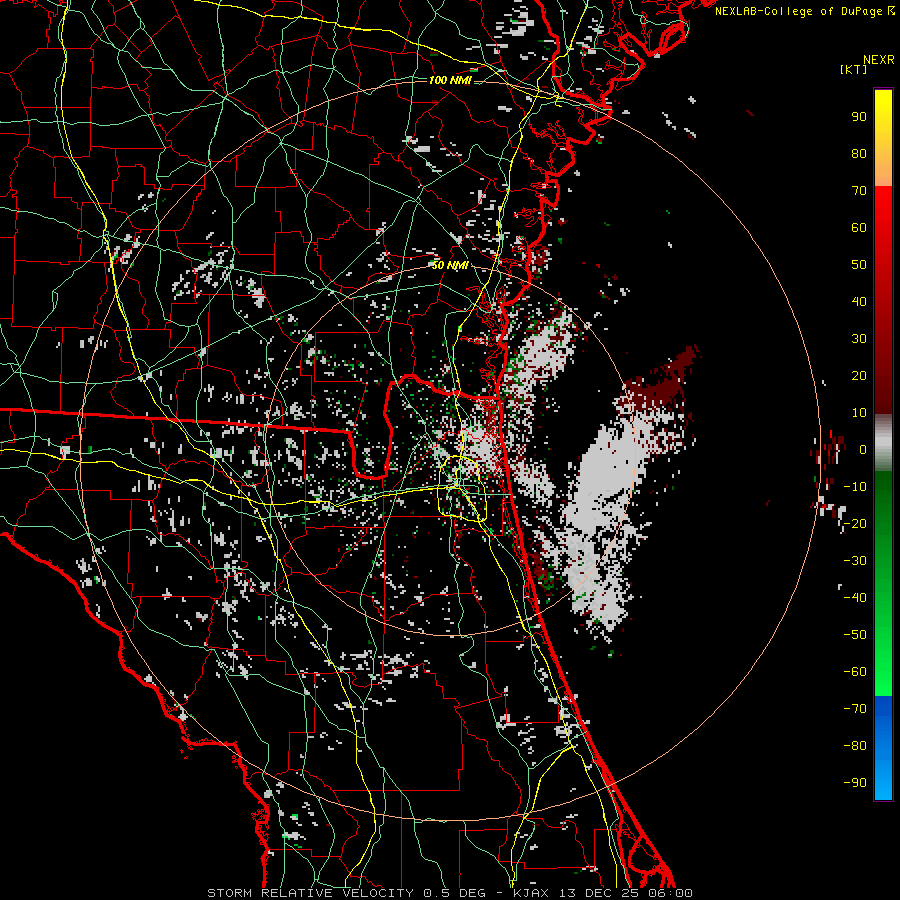Click the positive 20 knot scale label
The width and height of the screenshot is (900, 900).
point(859,375)
